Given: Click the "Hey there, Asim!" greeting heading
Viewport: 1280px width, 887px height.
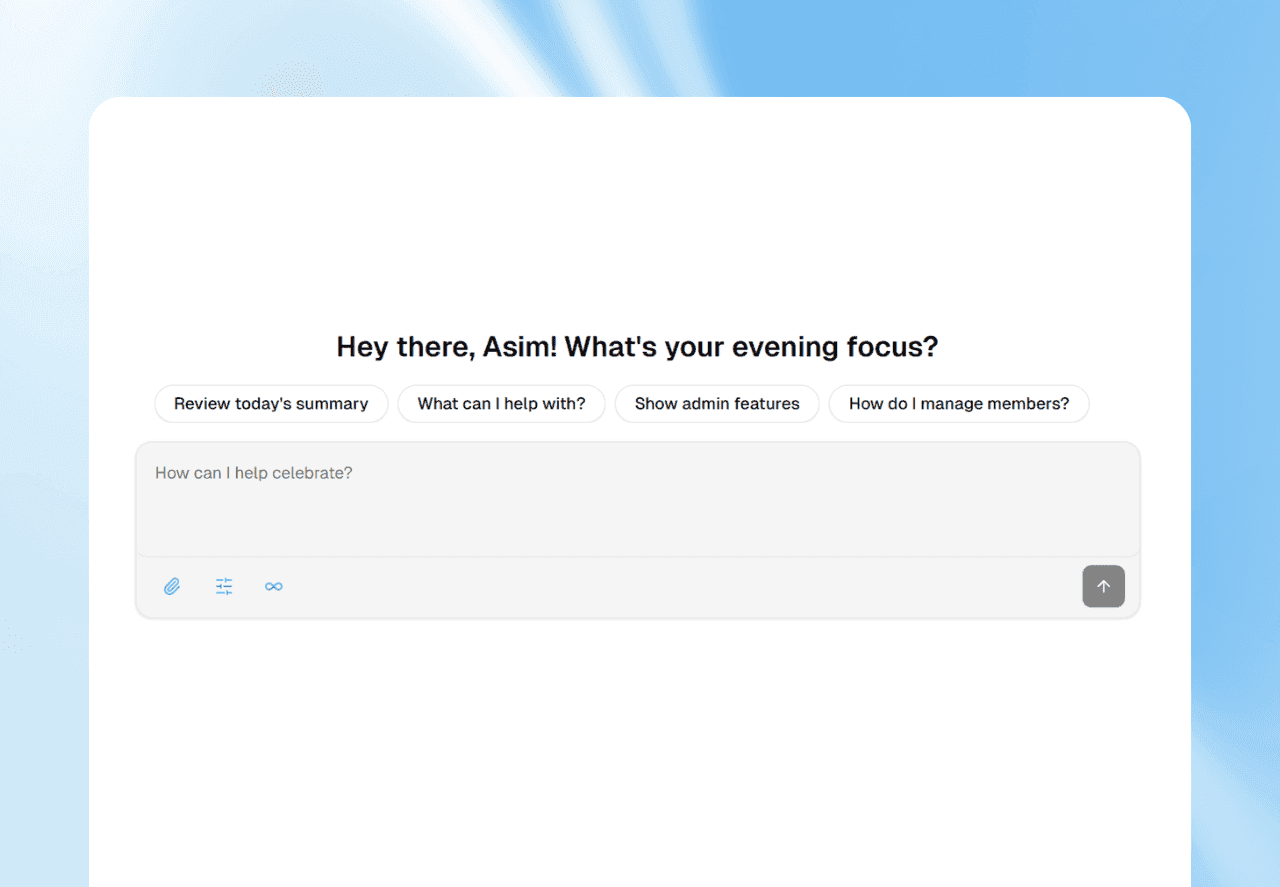Looking at the screenshot, I should [637, 347].
